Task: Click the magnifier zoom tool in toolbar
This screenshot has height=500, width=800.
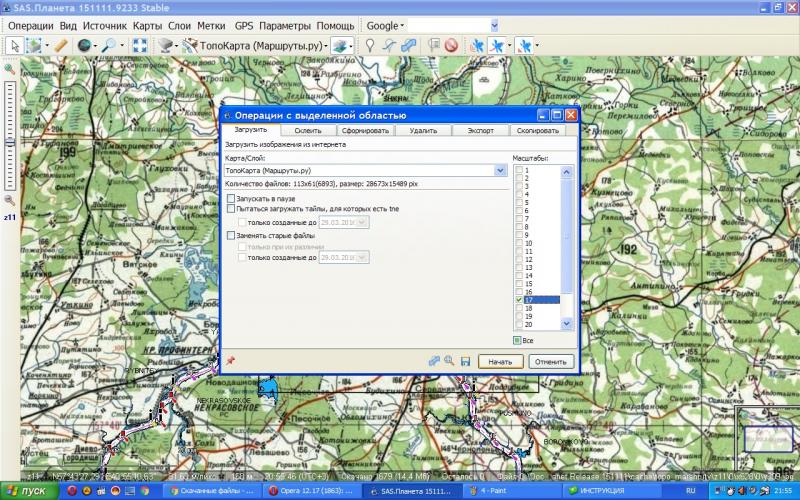Action: [108, 45]
